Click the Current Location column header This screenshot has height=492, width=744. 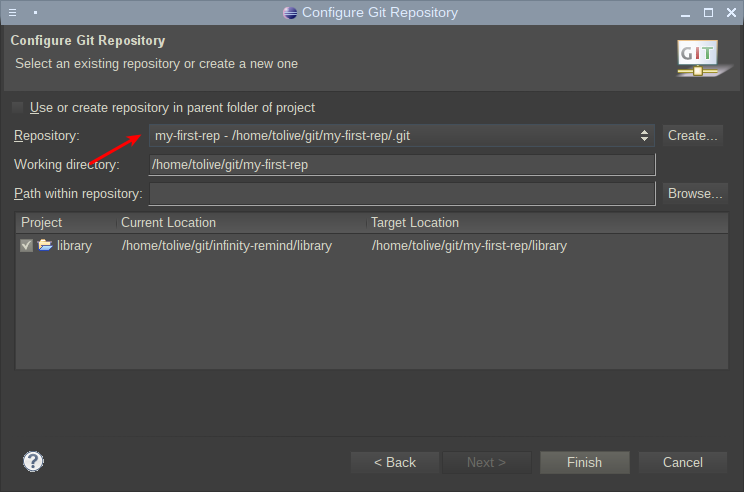[x=242, y=223]
